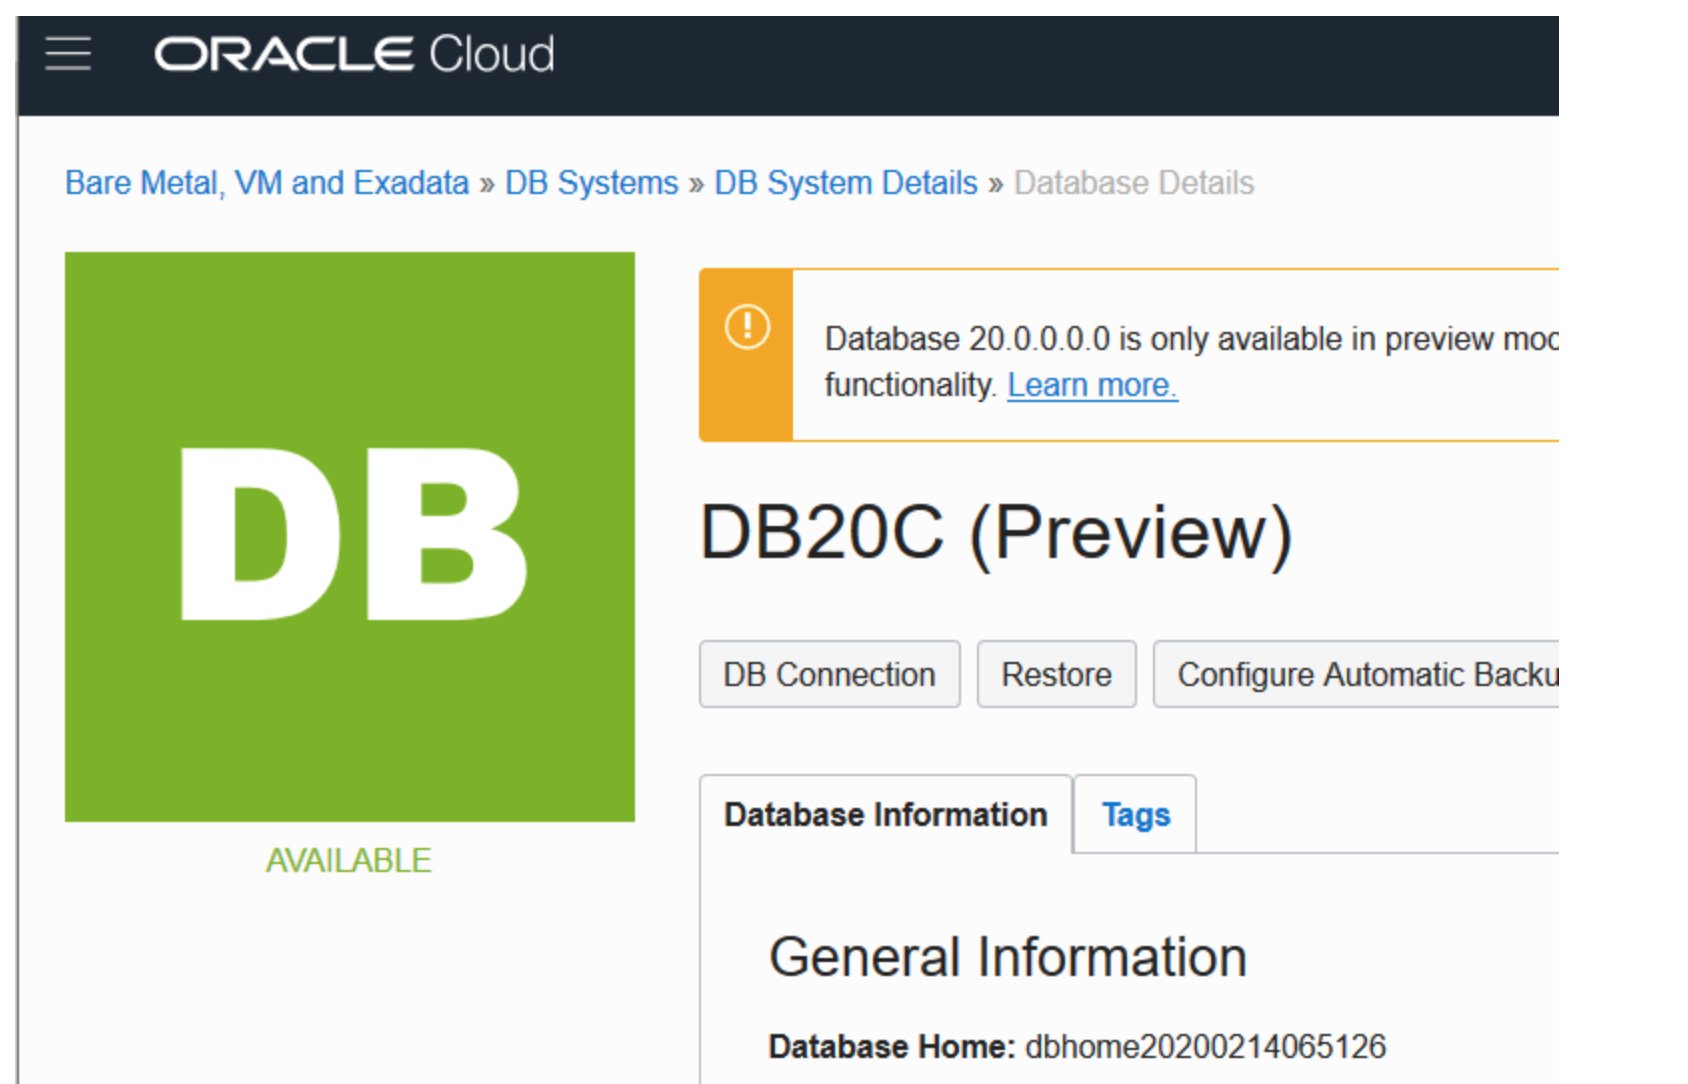Open Configure Automatic Backups
Viewport: 1688px width, 1084px height.
(1357, 674)
